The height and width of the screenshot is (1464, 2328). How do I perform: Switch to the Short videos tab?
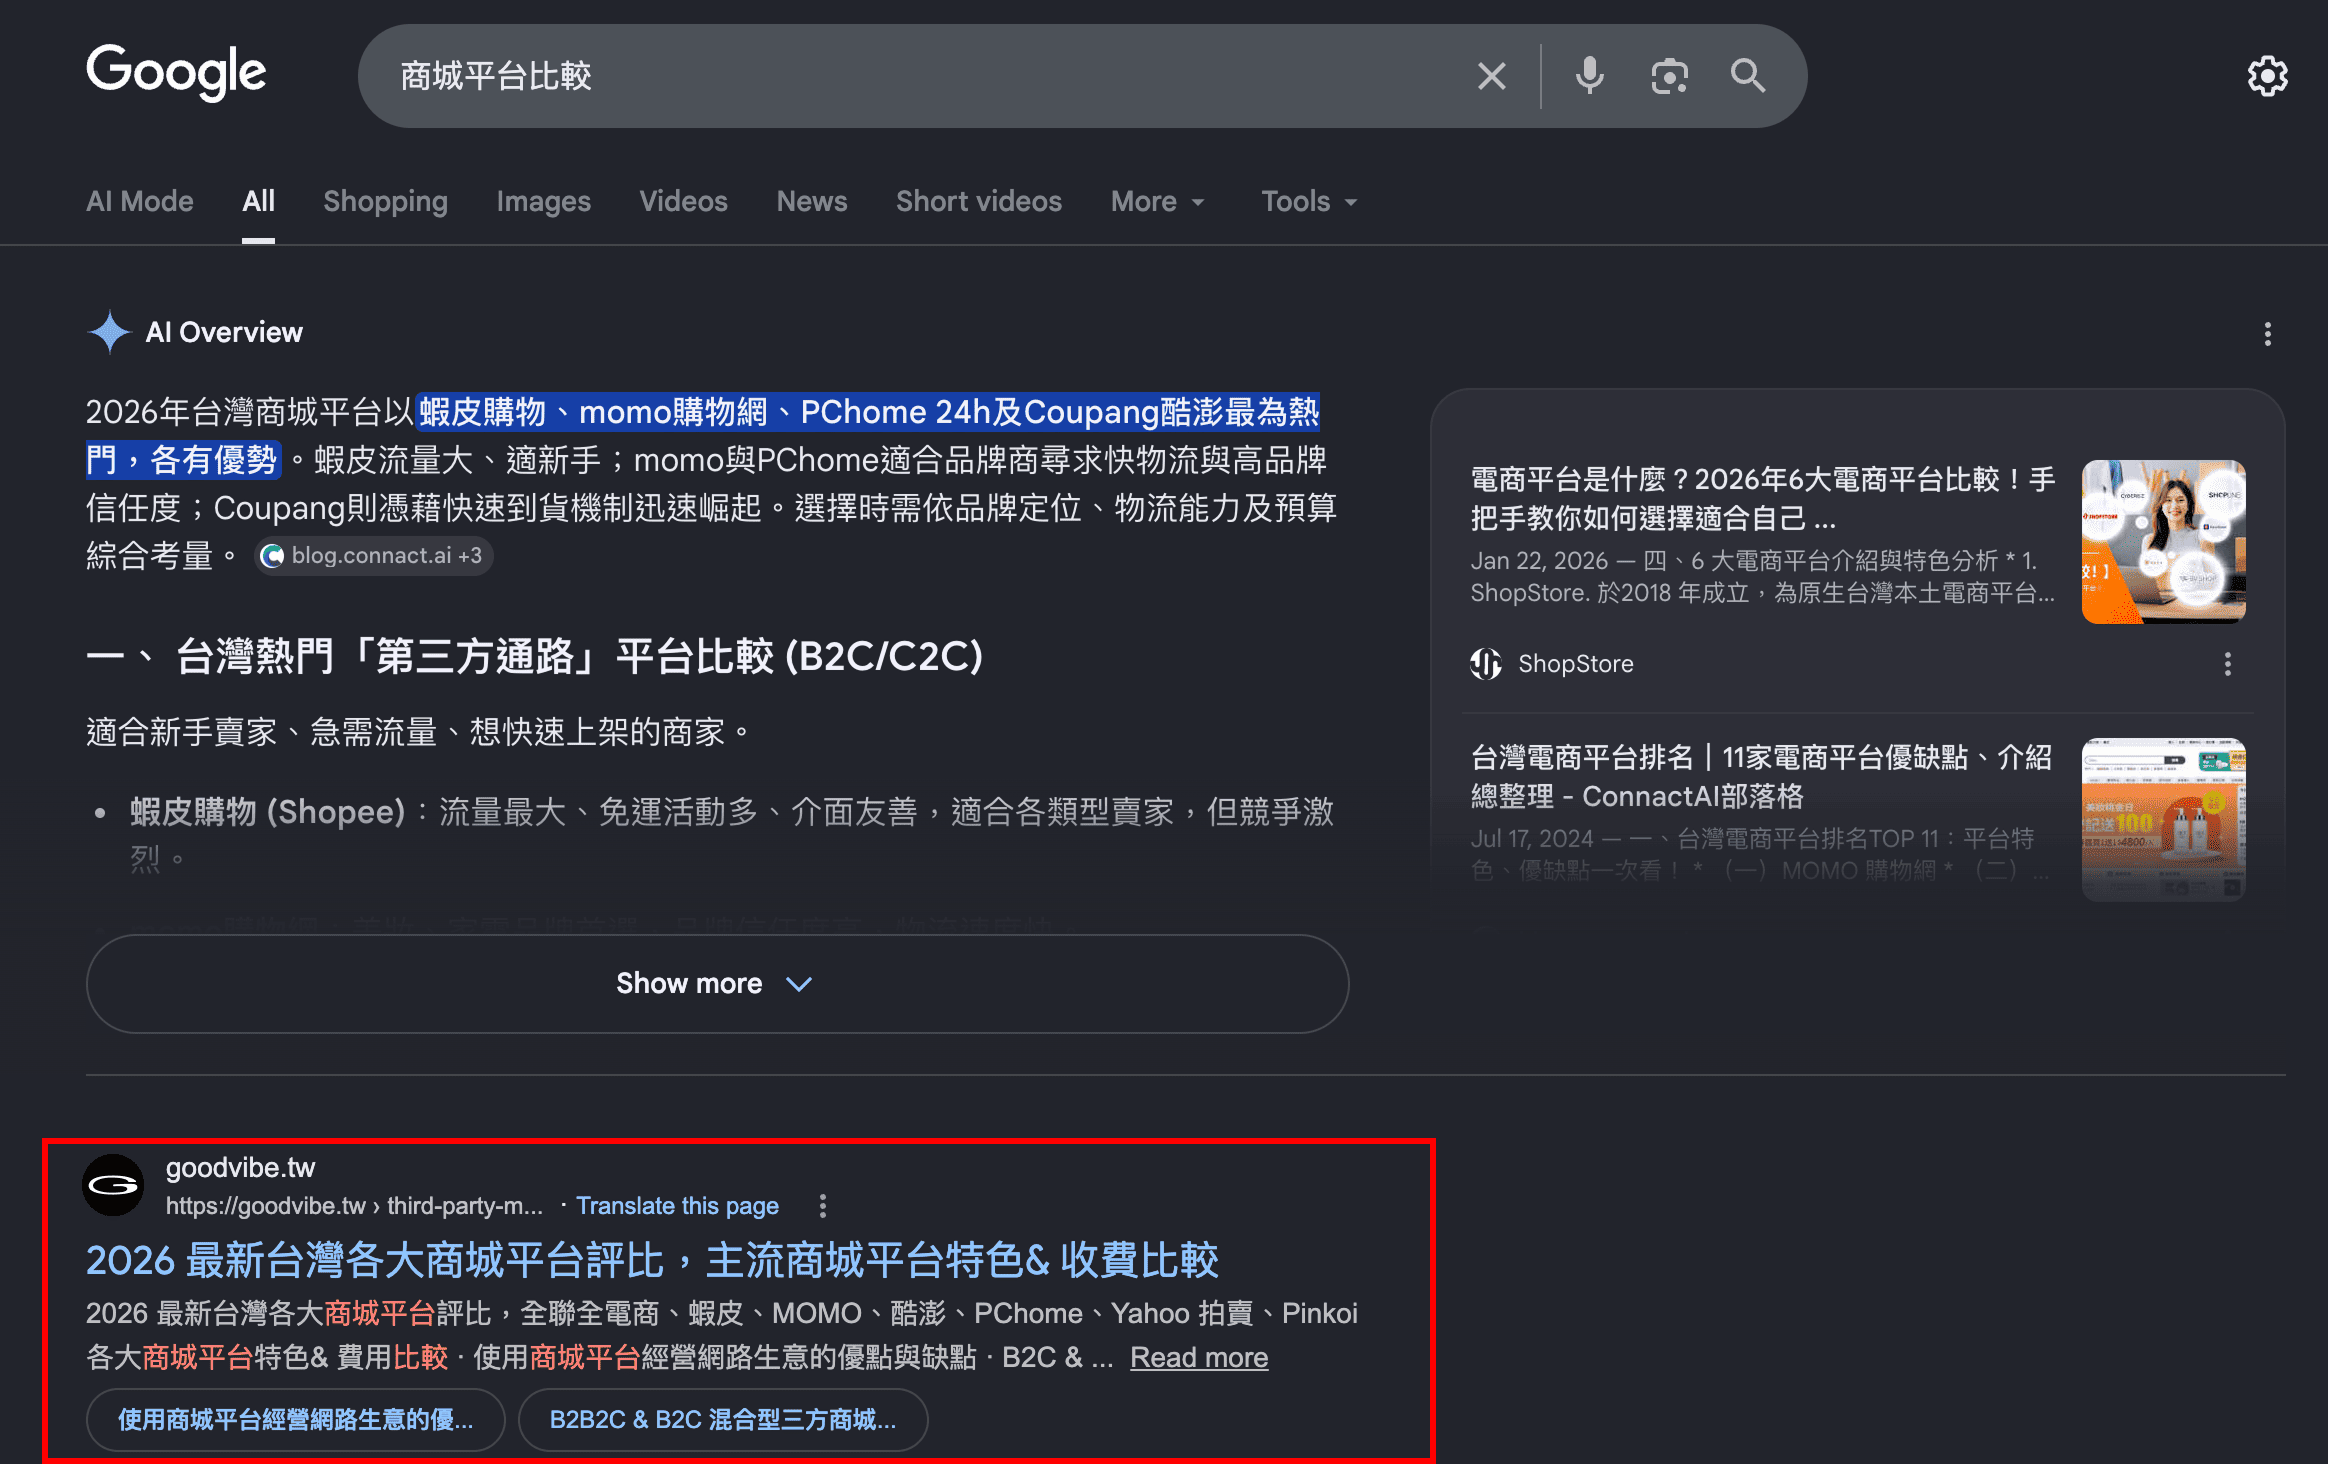click(978, 201)
